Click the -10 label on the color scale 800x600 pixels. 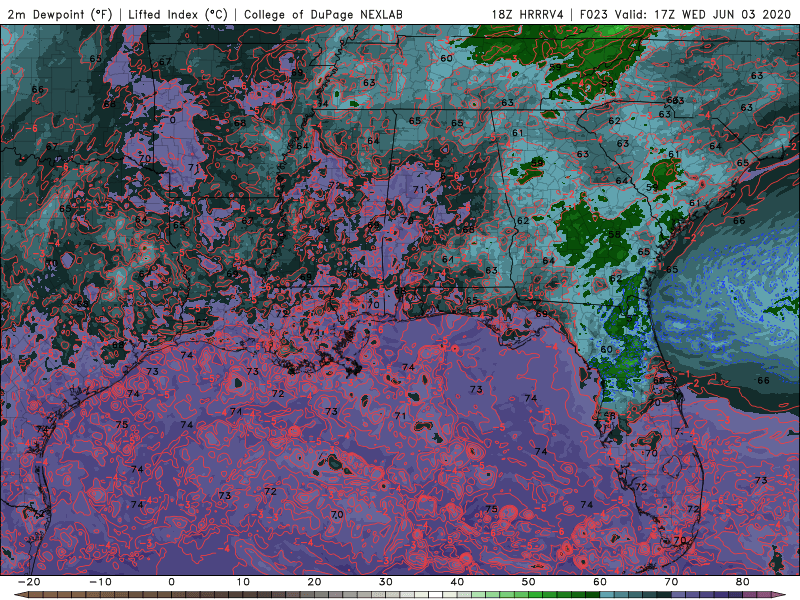click(x=100, y=582)
